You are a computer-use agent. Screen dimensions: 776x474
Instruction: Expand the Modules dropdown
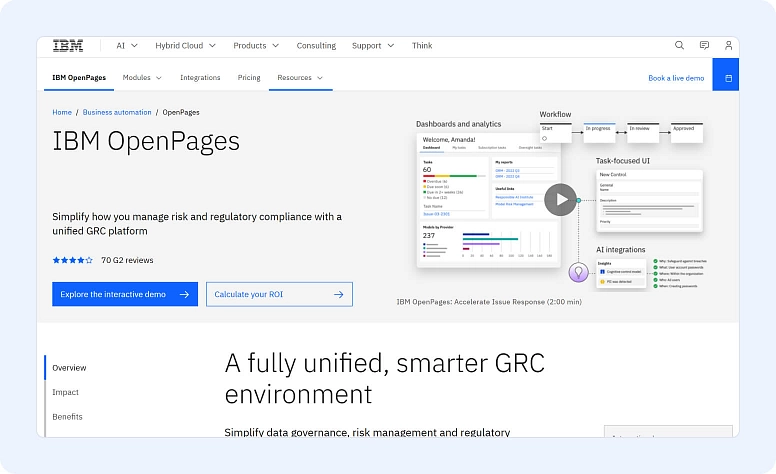point(142,78)
